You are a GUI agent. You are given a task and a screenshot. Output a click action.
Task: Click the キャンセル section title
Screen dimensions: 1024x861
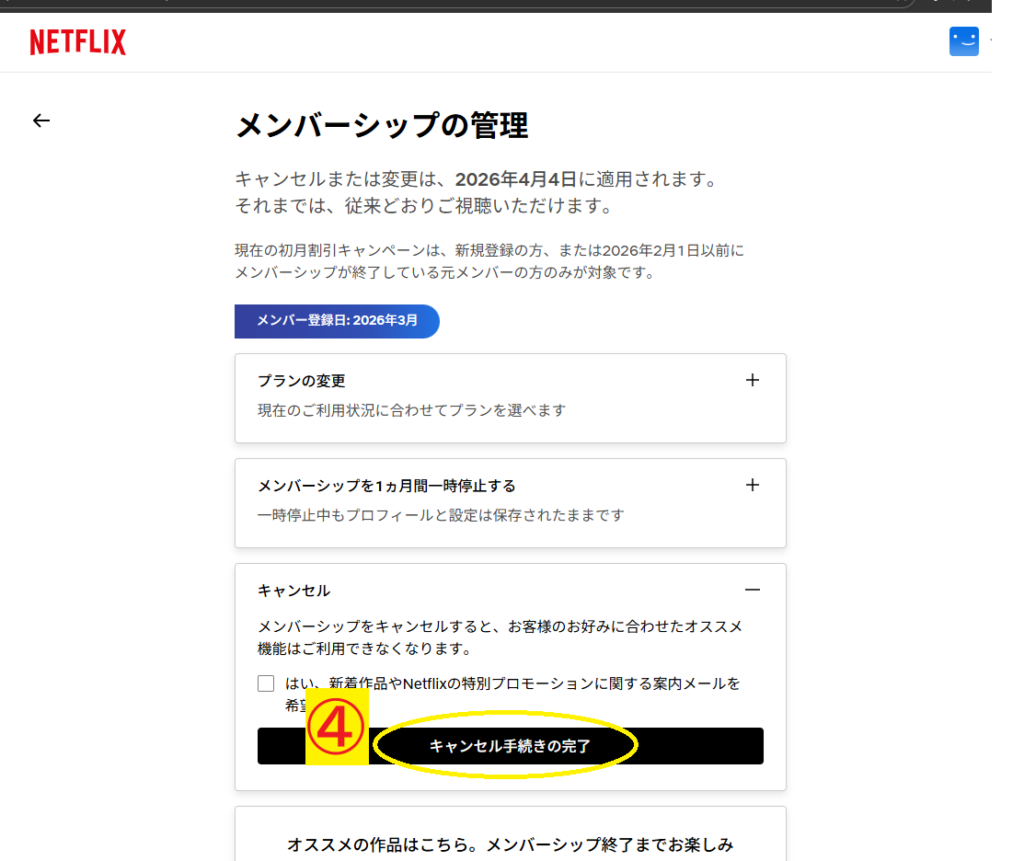point(294,591)
